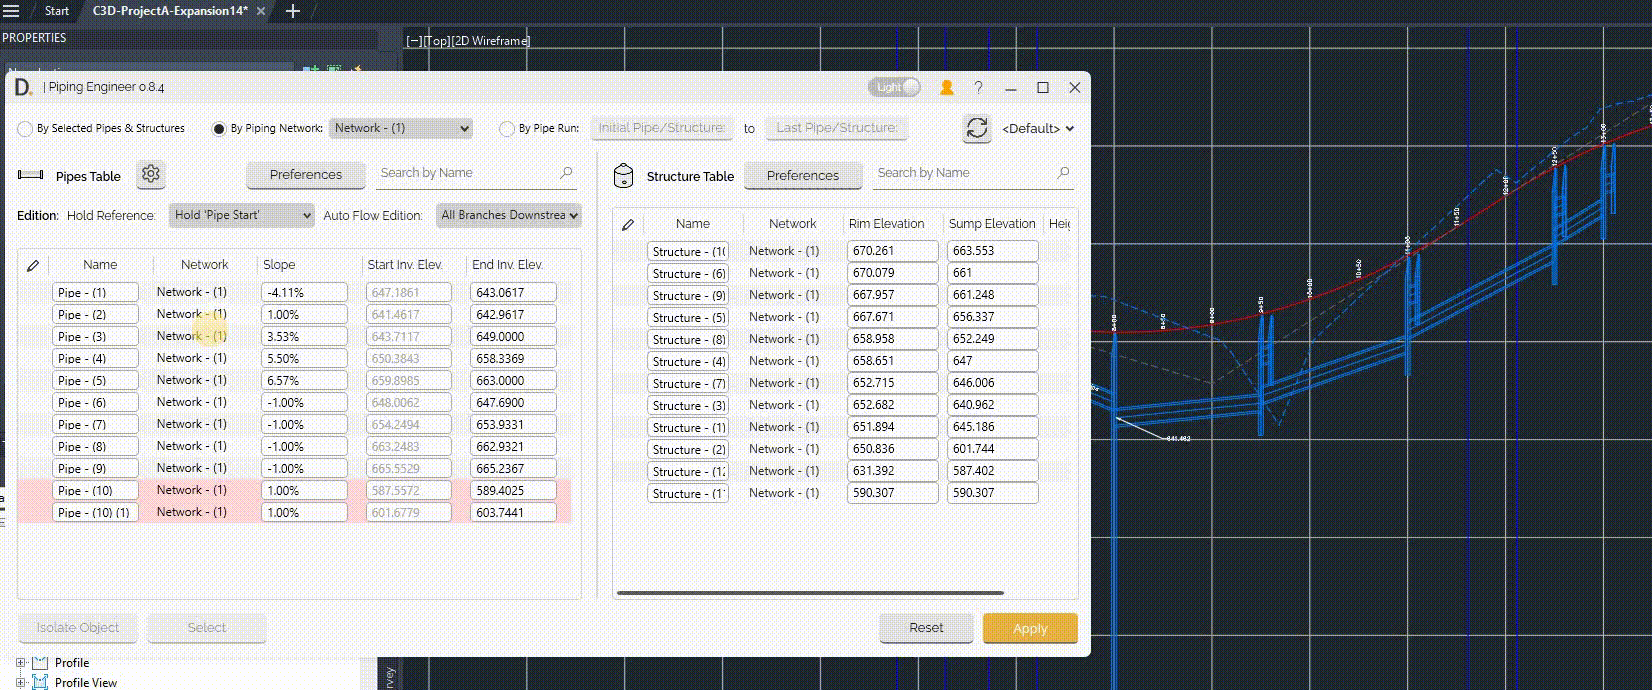Screen dimensions: 1652x690
Task: Click the pencil edit icon in Structure Table
Action: (x=628, y=224)
